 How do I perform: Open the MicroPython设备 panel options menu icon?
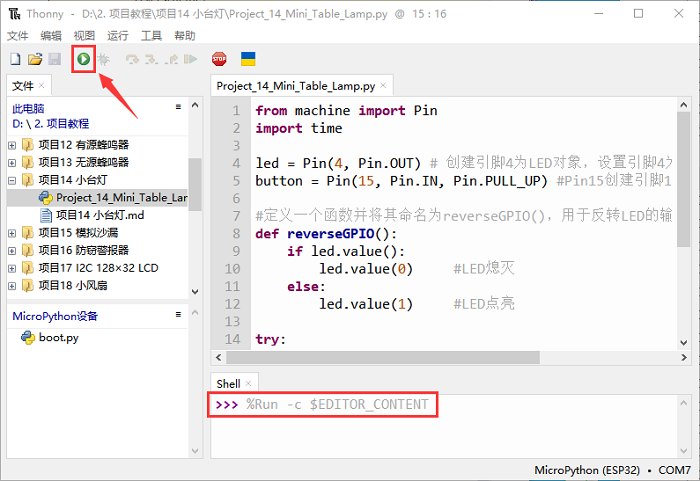[178, 315]
